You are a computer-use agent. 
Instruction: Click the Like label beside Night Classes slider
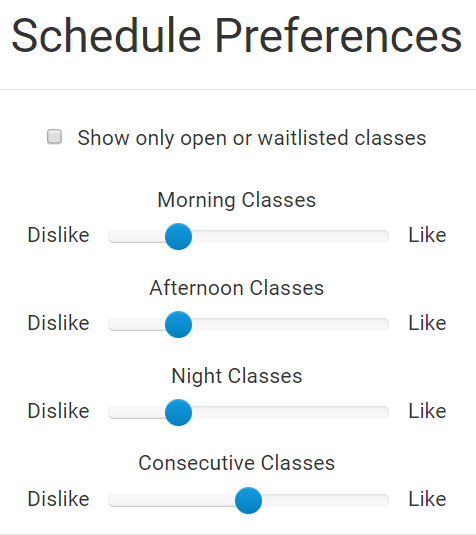click(427, 411)
